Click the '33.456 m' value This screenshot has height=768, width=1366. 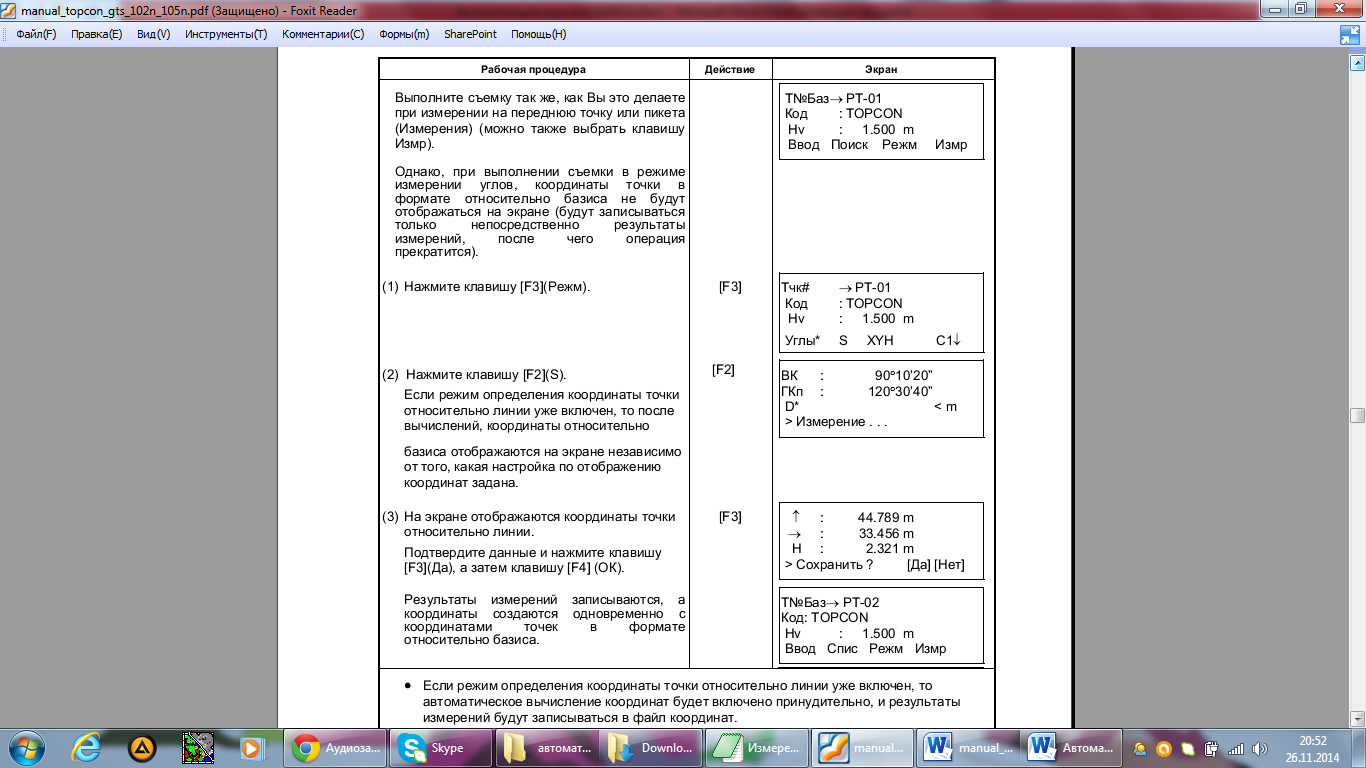click(x=886, y=534)
